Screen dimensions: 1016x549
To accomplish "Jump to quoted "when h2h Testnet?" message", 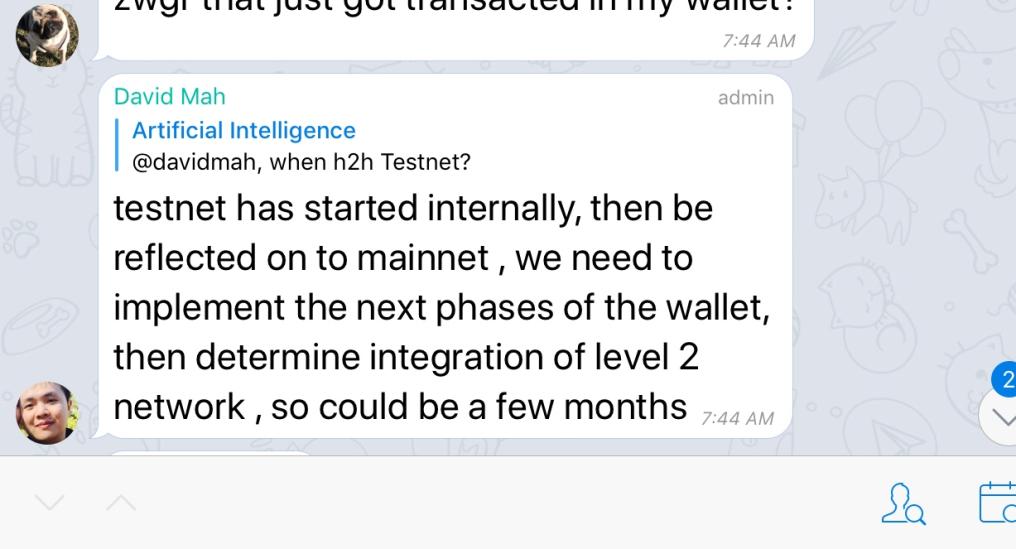I will pos(370,161).
